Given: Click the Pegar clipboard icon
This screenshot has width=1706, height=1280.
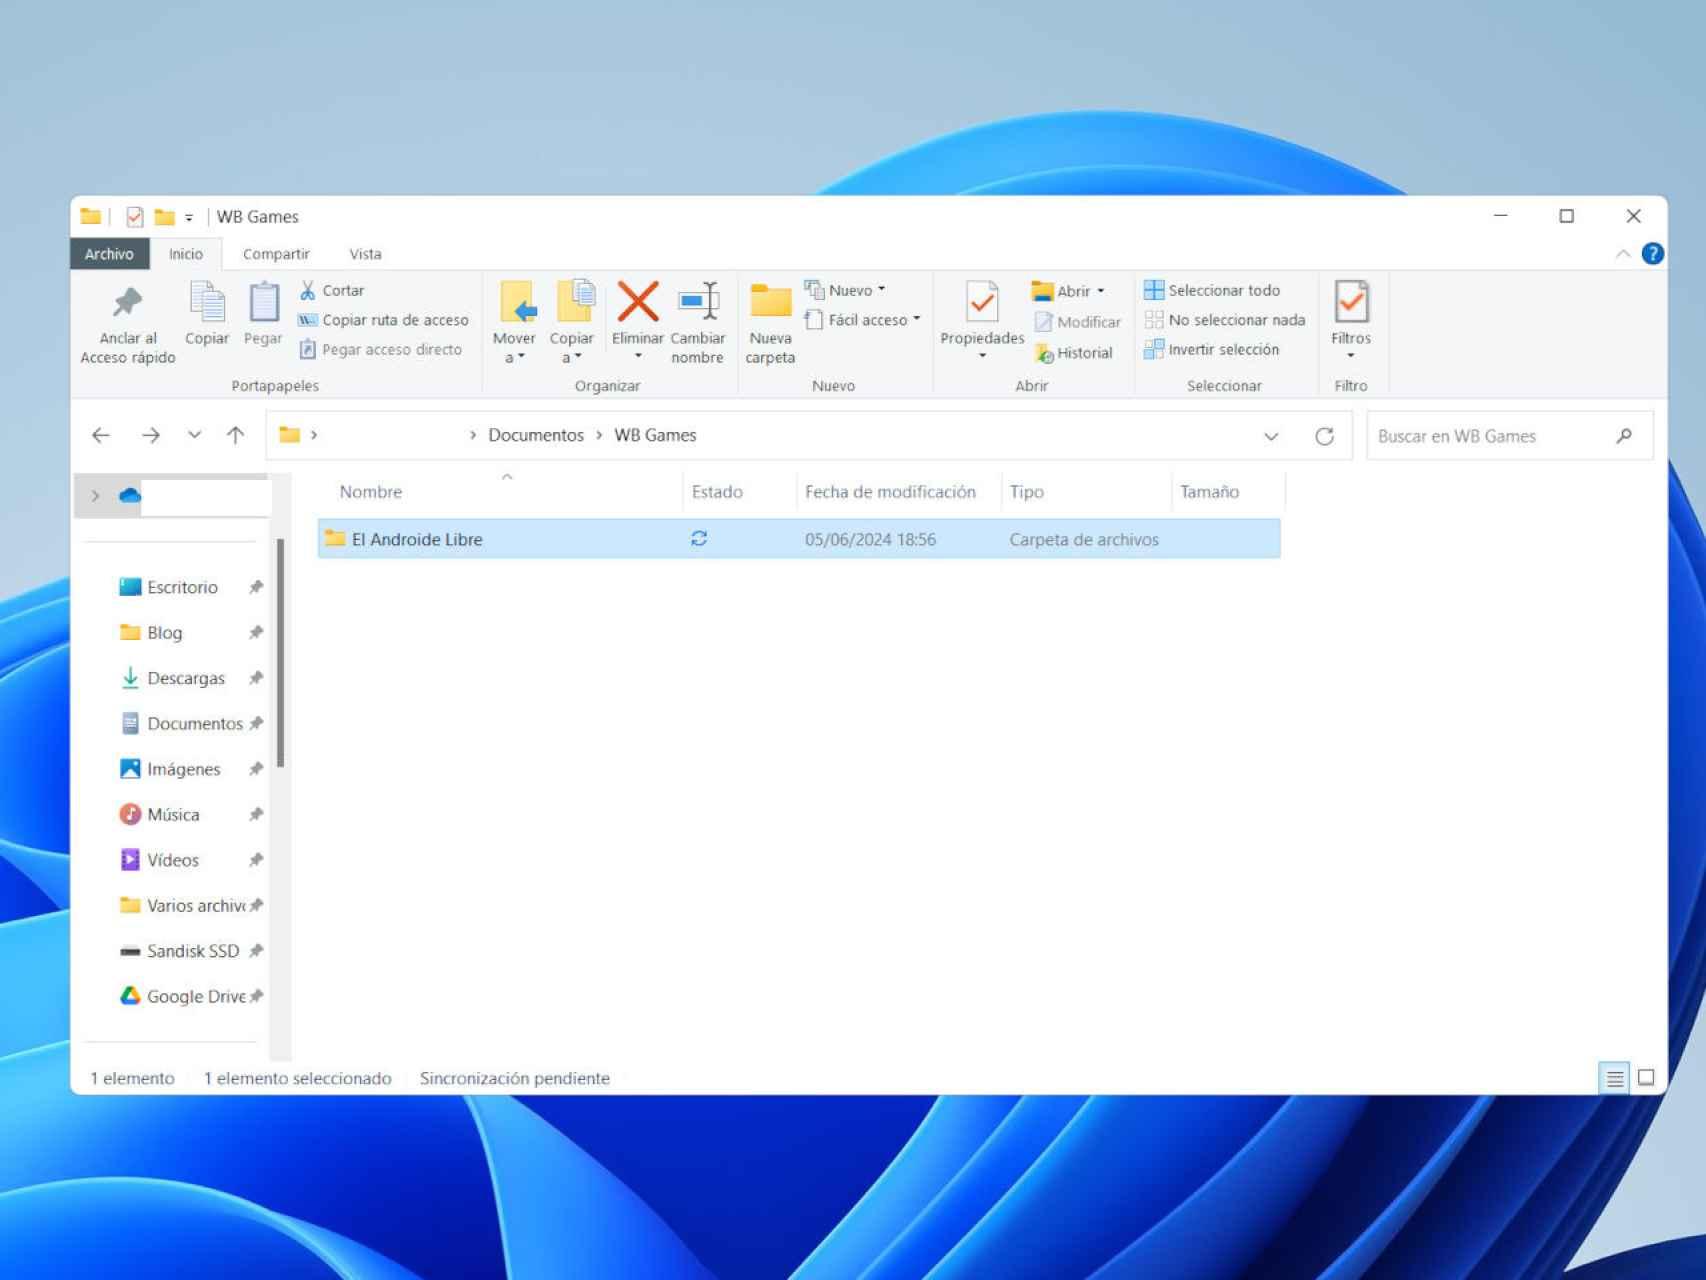Looking at the screenshot, I should [263, 314].
